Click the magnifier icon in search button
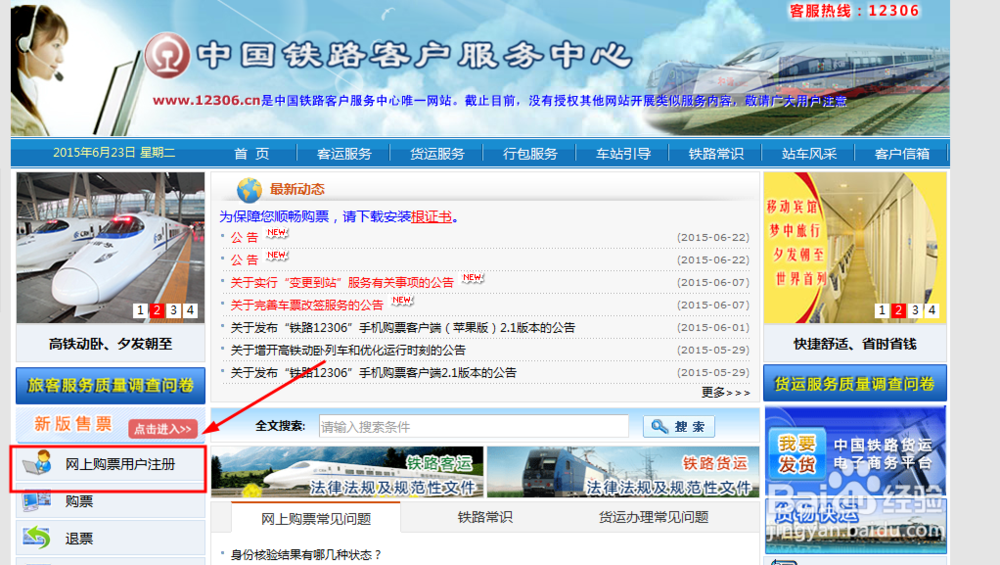This screenshot has width=1000, height=565. [659, 427]
